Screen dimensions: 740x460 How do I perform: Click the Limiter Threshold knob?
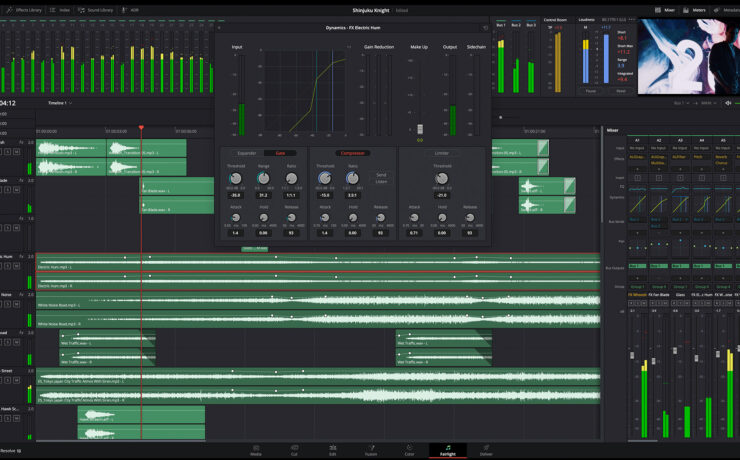click(442, 178)
